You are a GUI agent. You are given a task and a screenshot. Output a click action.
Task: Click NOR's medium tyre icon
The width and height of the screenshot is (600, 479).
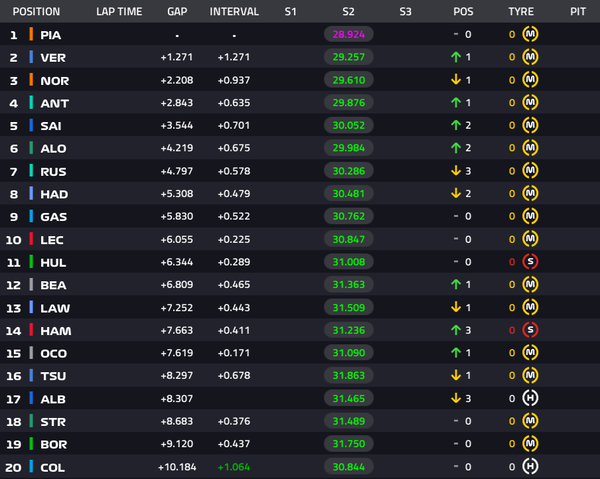click(530, 80)
